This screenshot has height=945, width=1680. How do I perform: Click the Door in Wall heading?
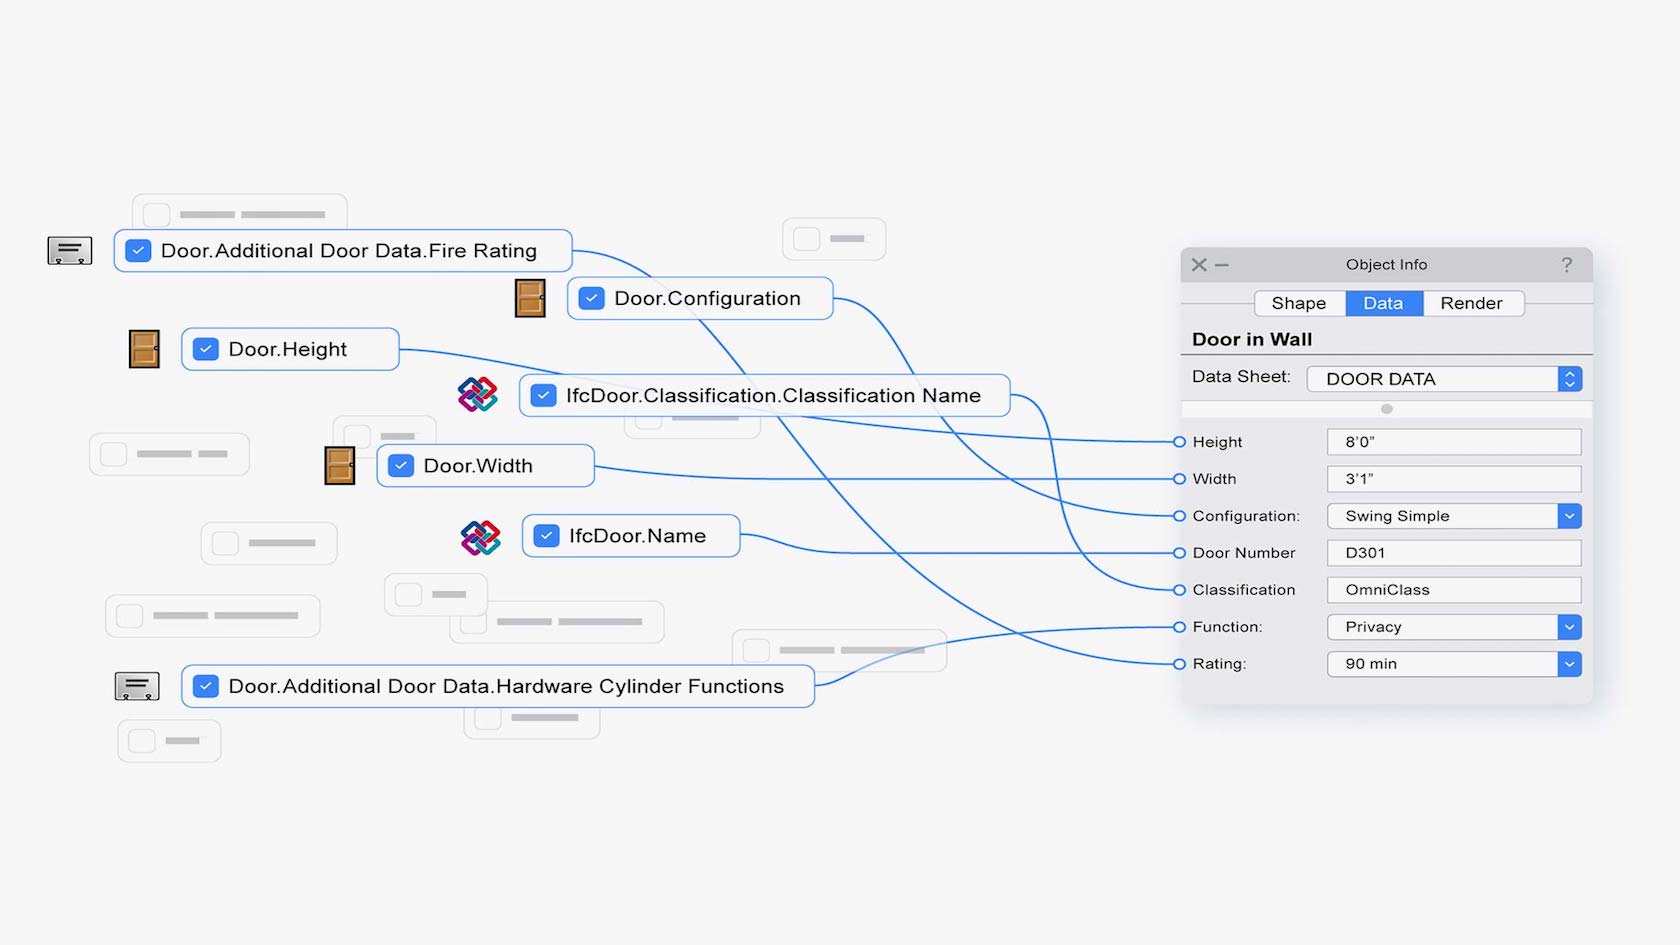[x=1252, y=340]
